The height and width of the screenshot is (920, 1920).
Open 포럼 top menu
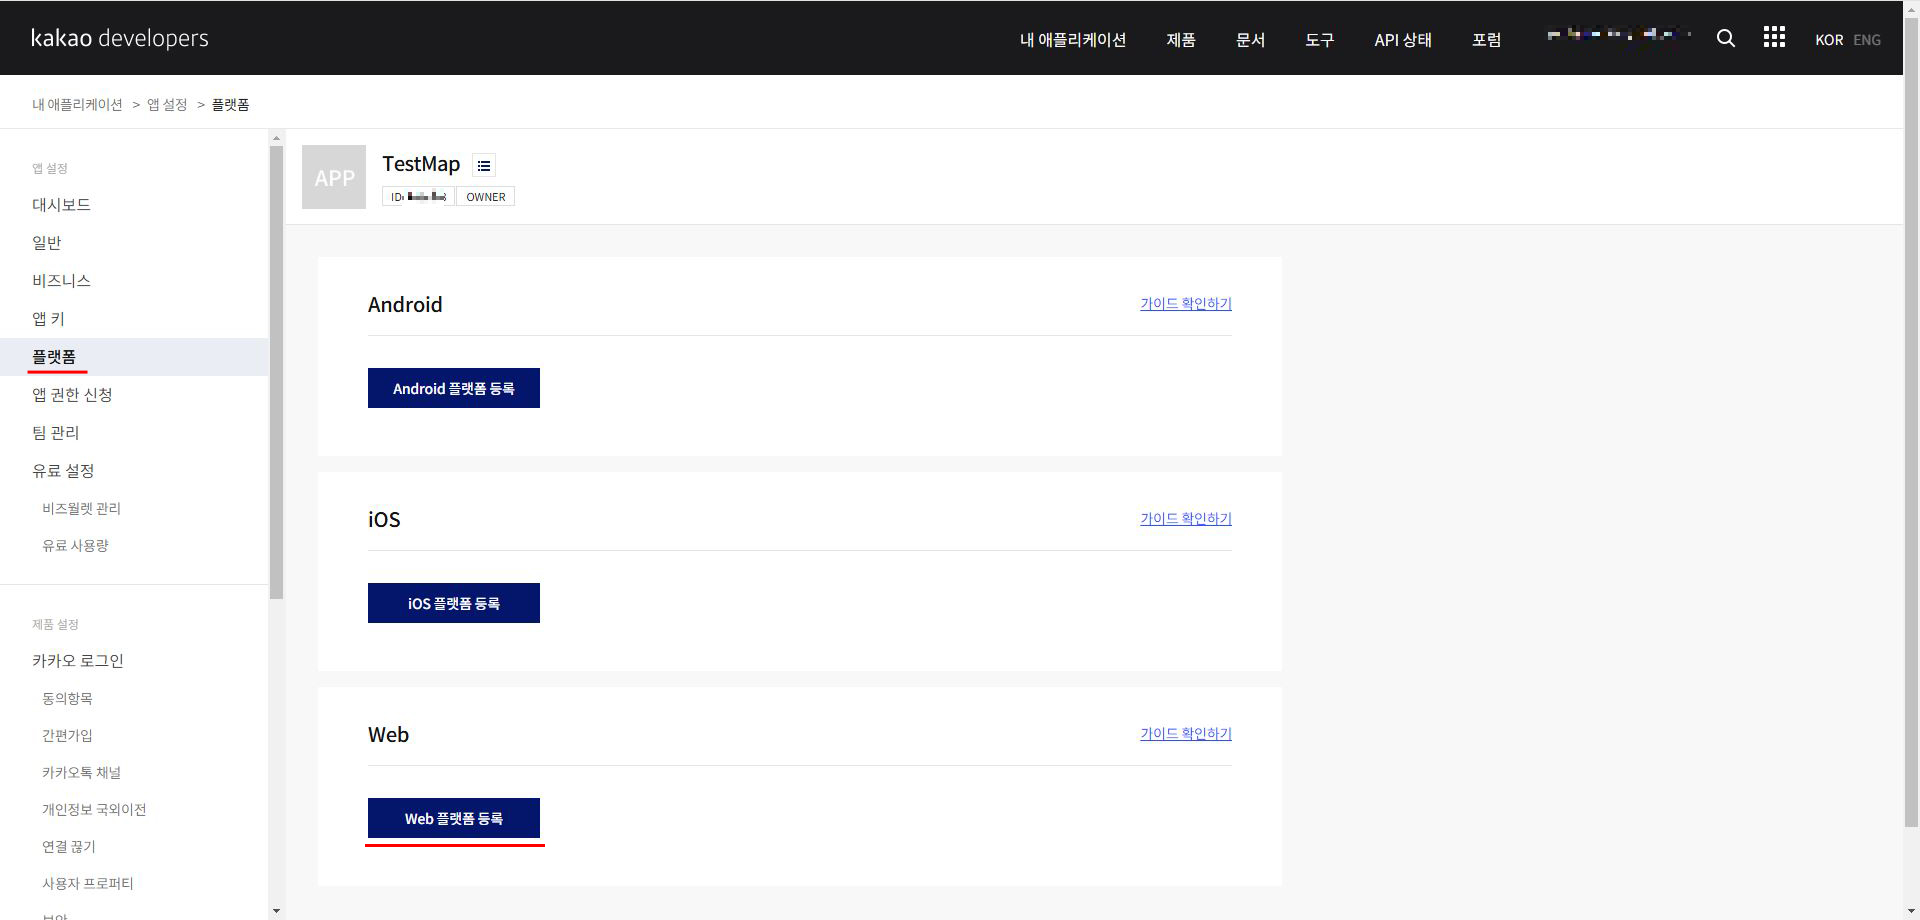click(1486, 39)
